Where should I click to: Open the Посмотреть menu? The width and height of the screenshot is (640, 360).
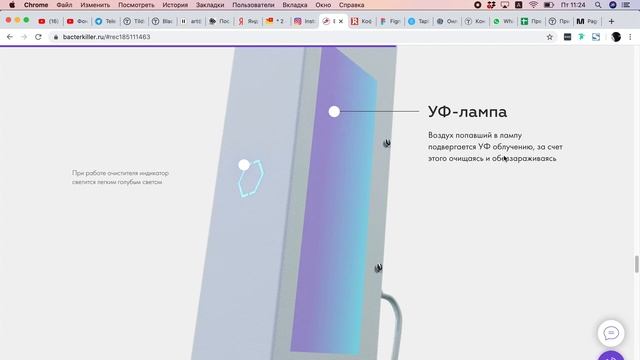[136, 5]
